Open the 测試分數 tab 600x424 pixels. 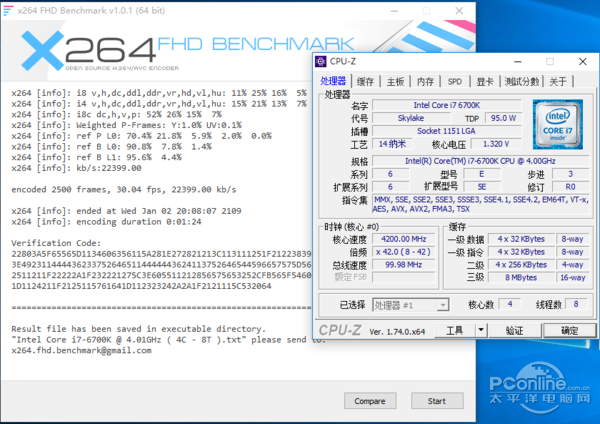(x=522, y=82)
